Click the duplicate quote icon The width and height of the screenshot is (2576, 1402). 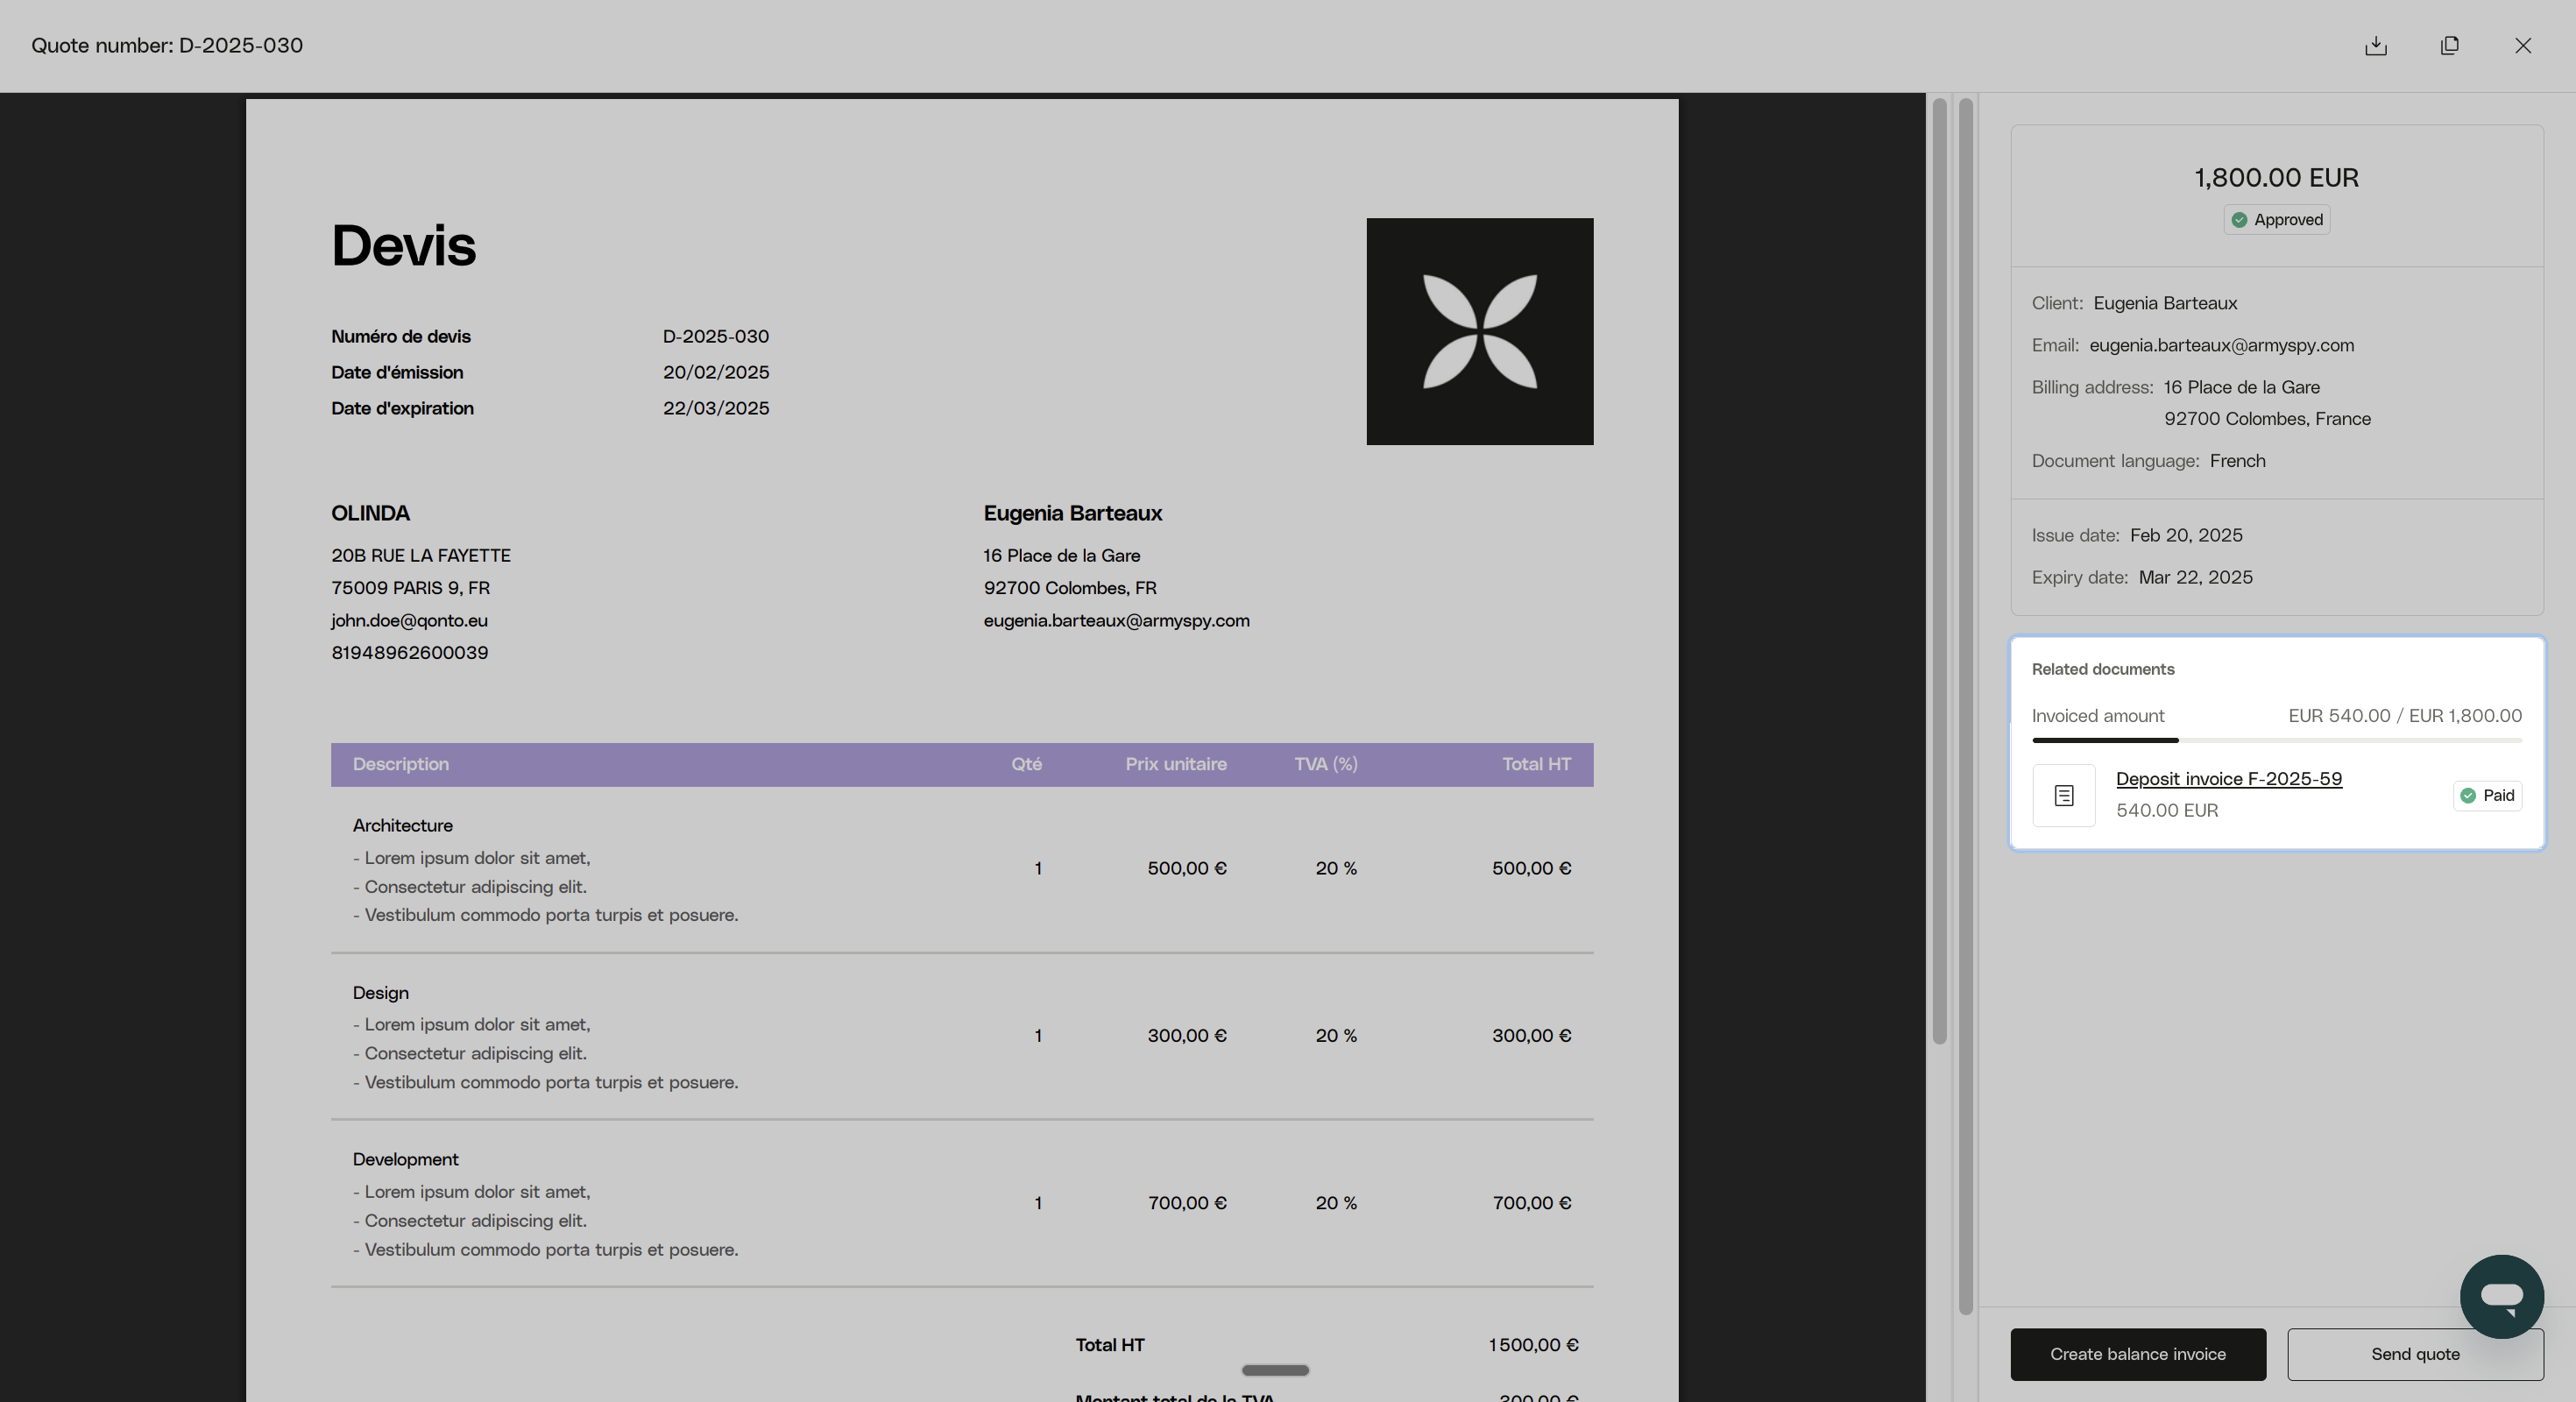(x=2449, y=46)
